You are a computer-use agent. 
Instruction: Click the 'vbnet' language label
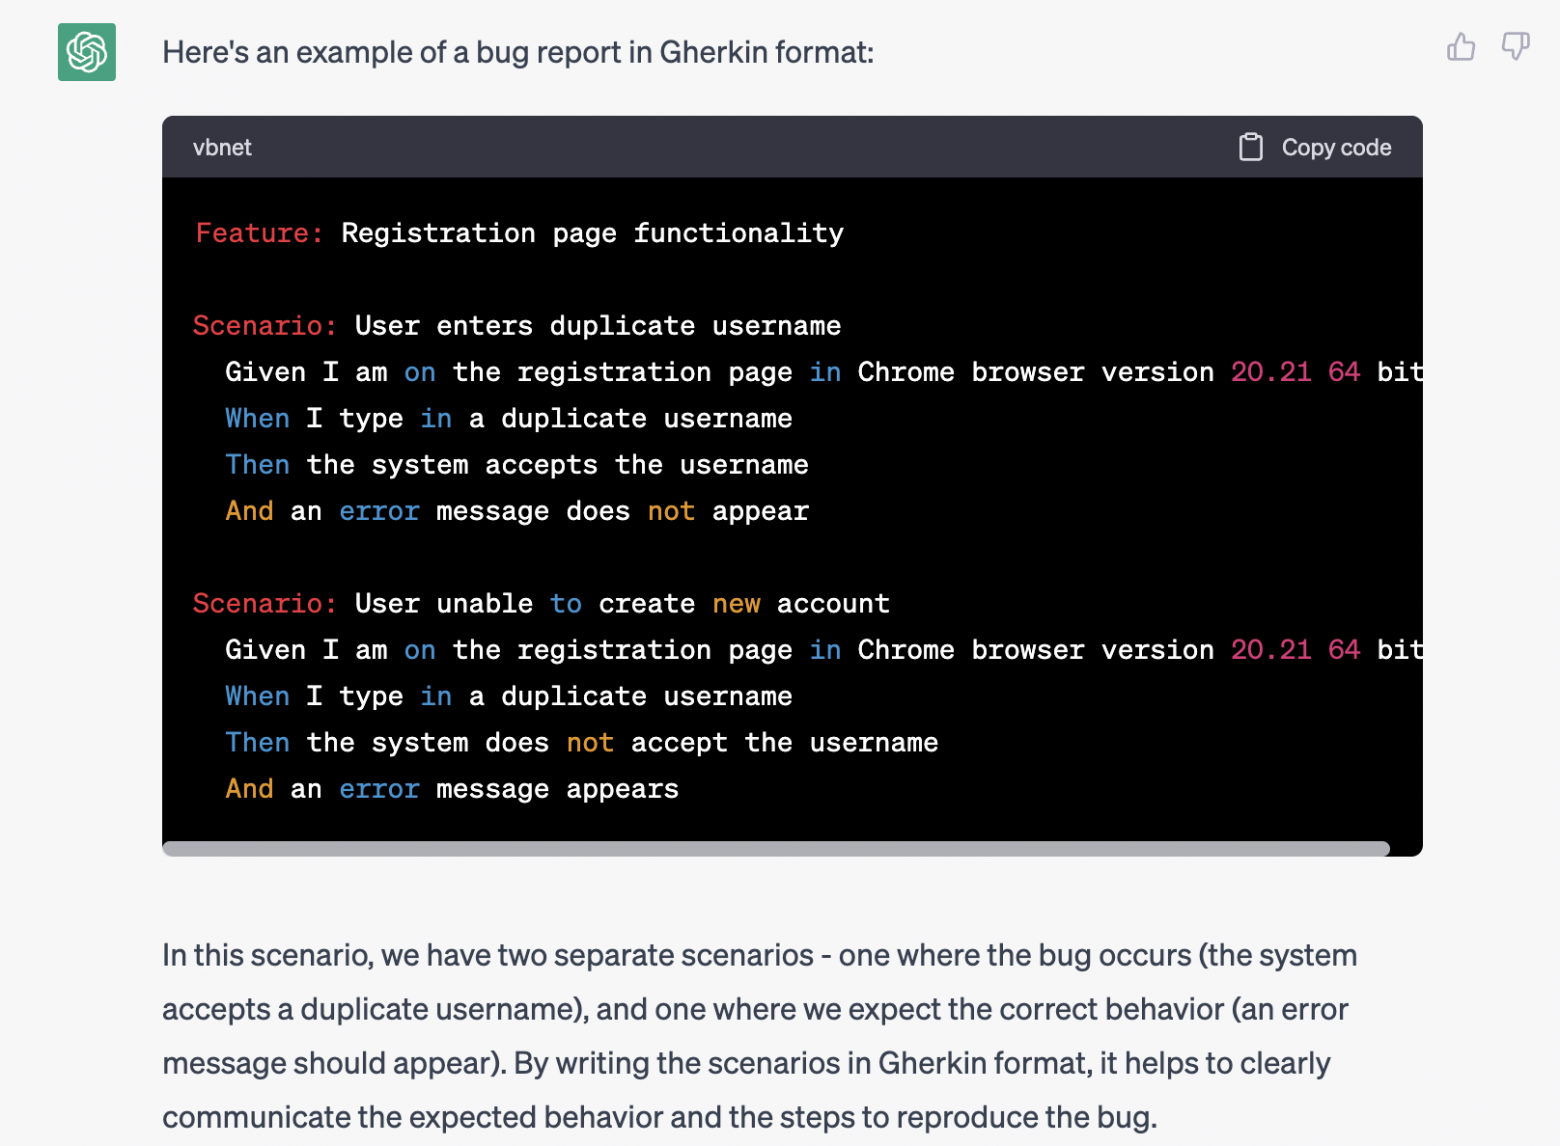click(222, 147)
